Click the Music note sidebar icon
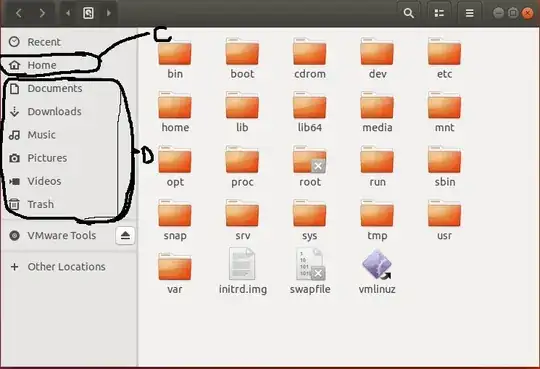Image resolution: width=540 pixels, height=369 pixels. (14, 135)
